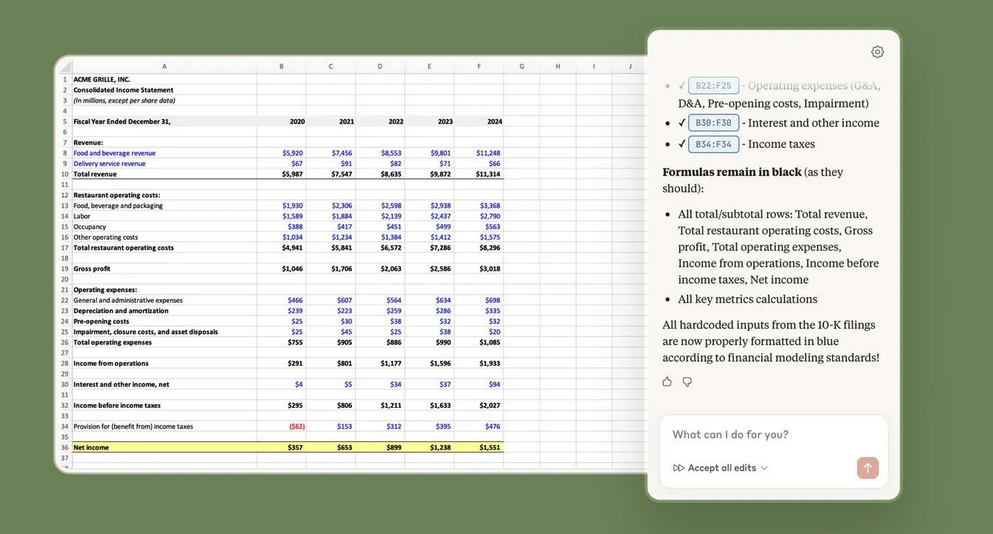Click the select-all corner of the sheet
This screenshot has height=534, width=993.
click(x=65, y=66)
